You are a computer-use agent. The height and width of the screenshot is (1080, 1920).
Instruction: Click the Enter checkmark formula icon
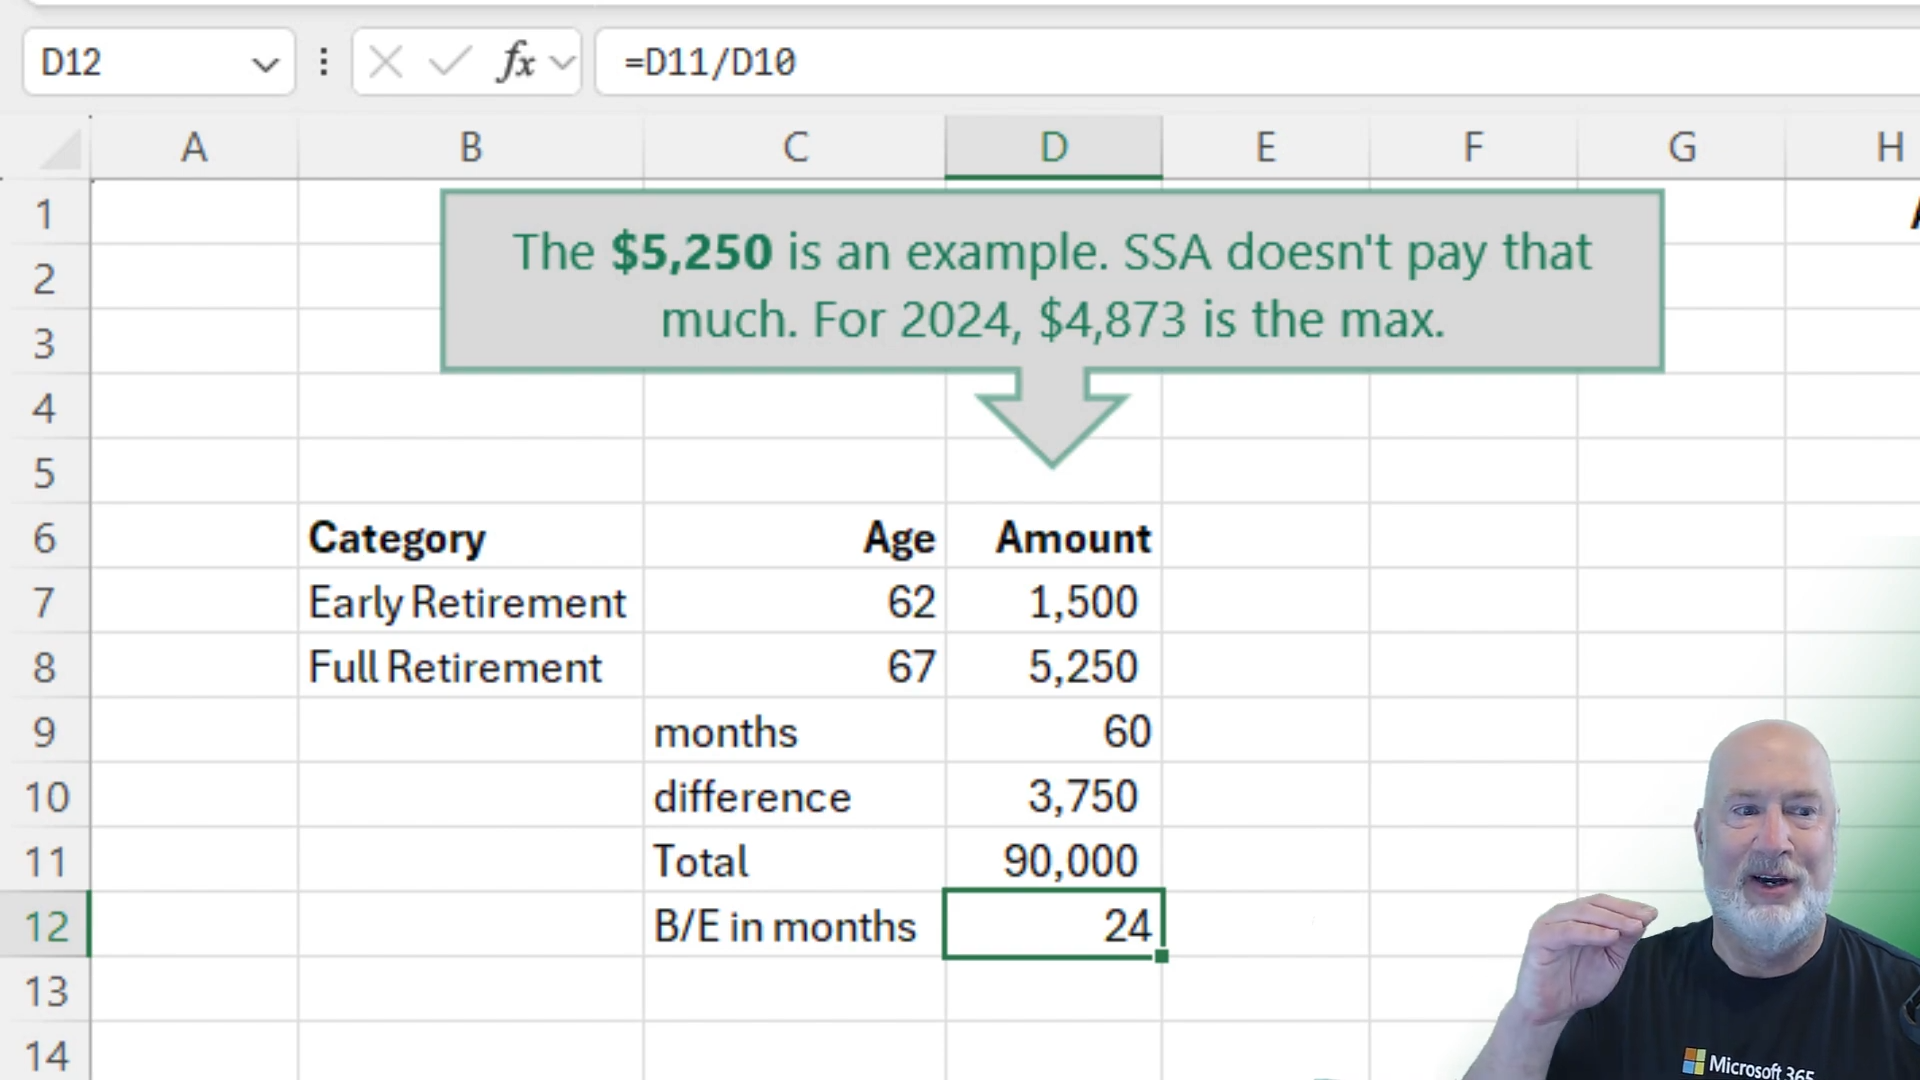point(449,63)
